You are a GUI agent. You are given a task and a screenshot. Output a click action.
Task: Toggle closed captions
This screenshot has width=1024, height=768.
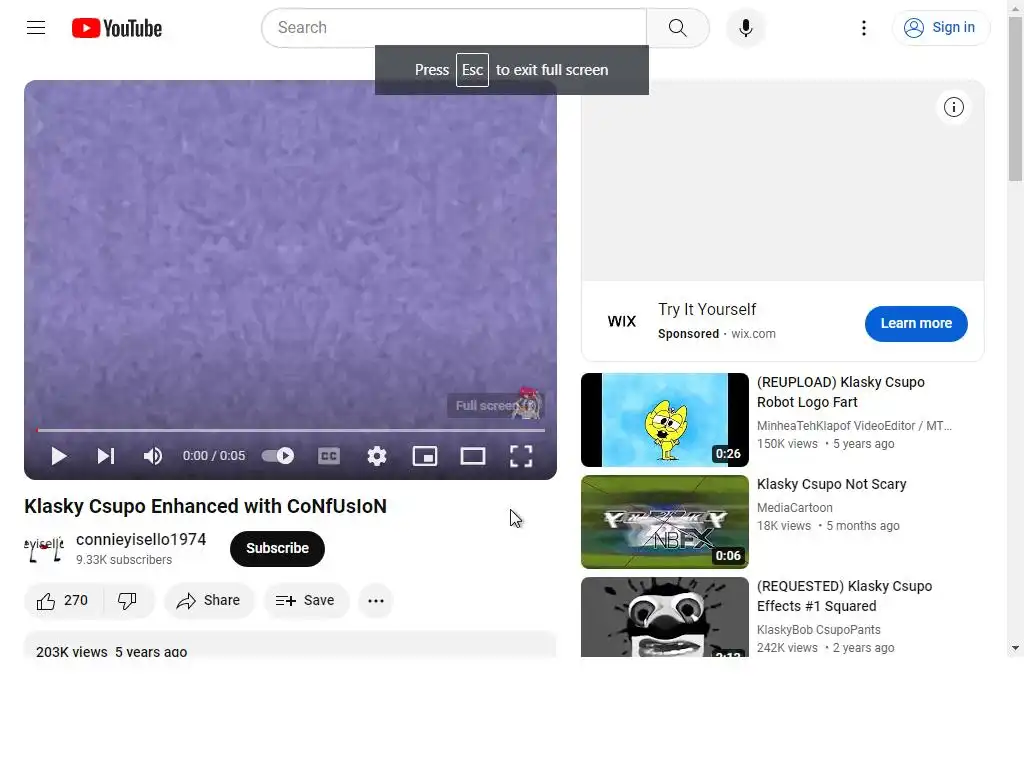coord(328,456)
